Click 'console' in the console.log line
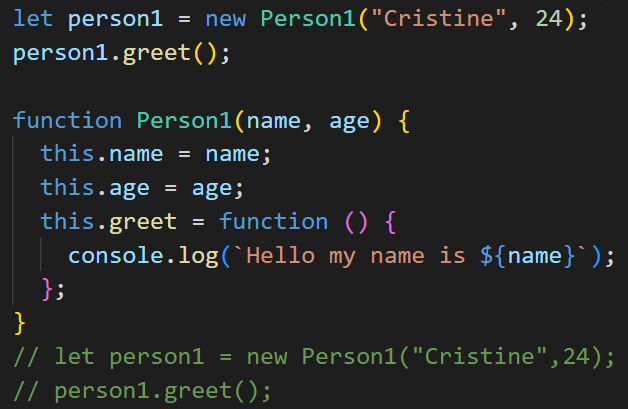The height and width of the screenshot is (409, 628). pyautogui.click(x=116, y=256)
